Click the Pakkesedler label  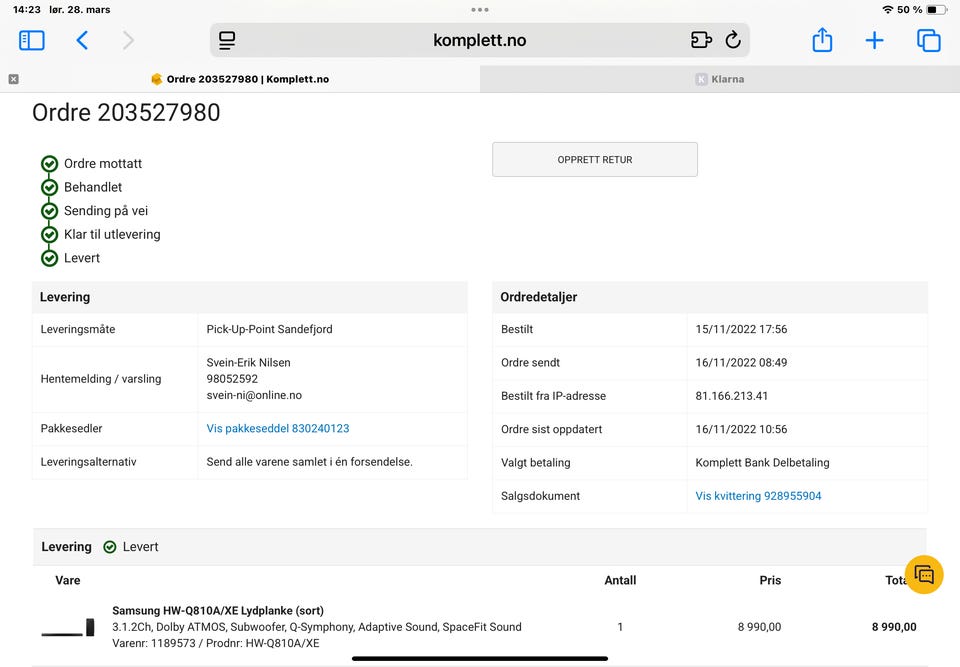click(x=72, y=428)
